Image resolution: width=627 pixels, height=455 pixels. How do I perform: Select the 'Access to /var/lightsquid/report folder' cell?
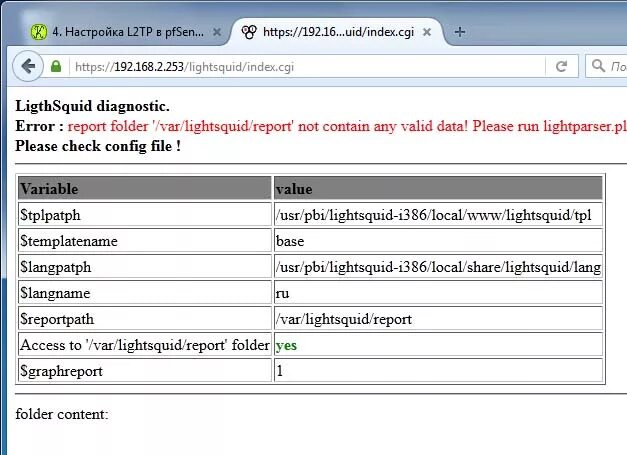145,344
